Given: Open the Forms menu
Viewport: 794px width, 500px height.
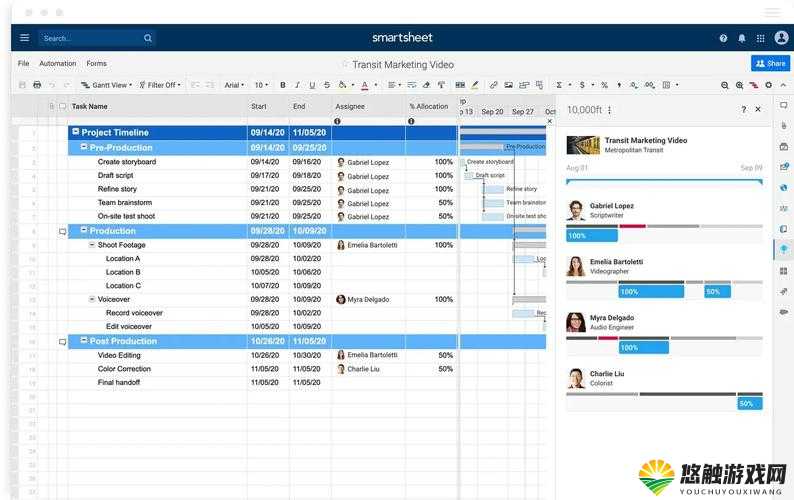Looking at the screenshot, I should tap(96, 63).
